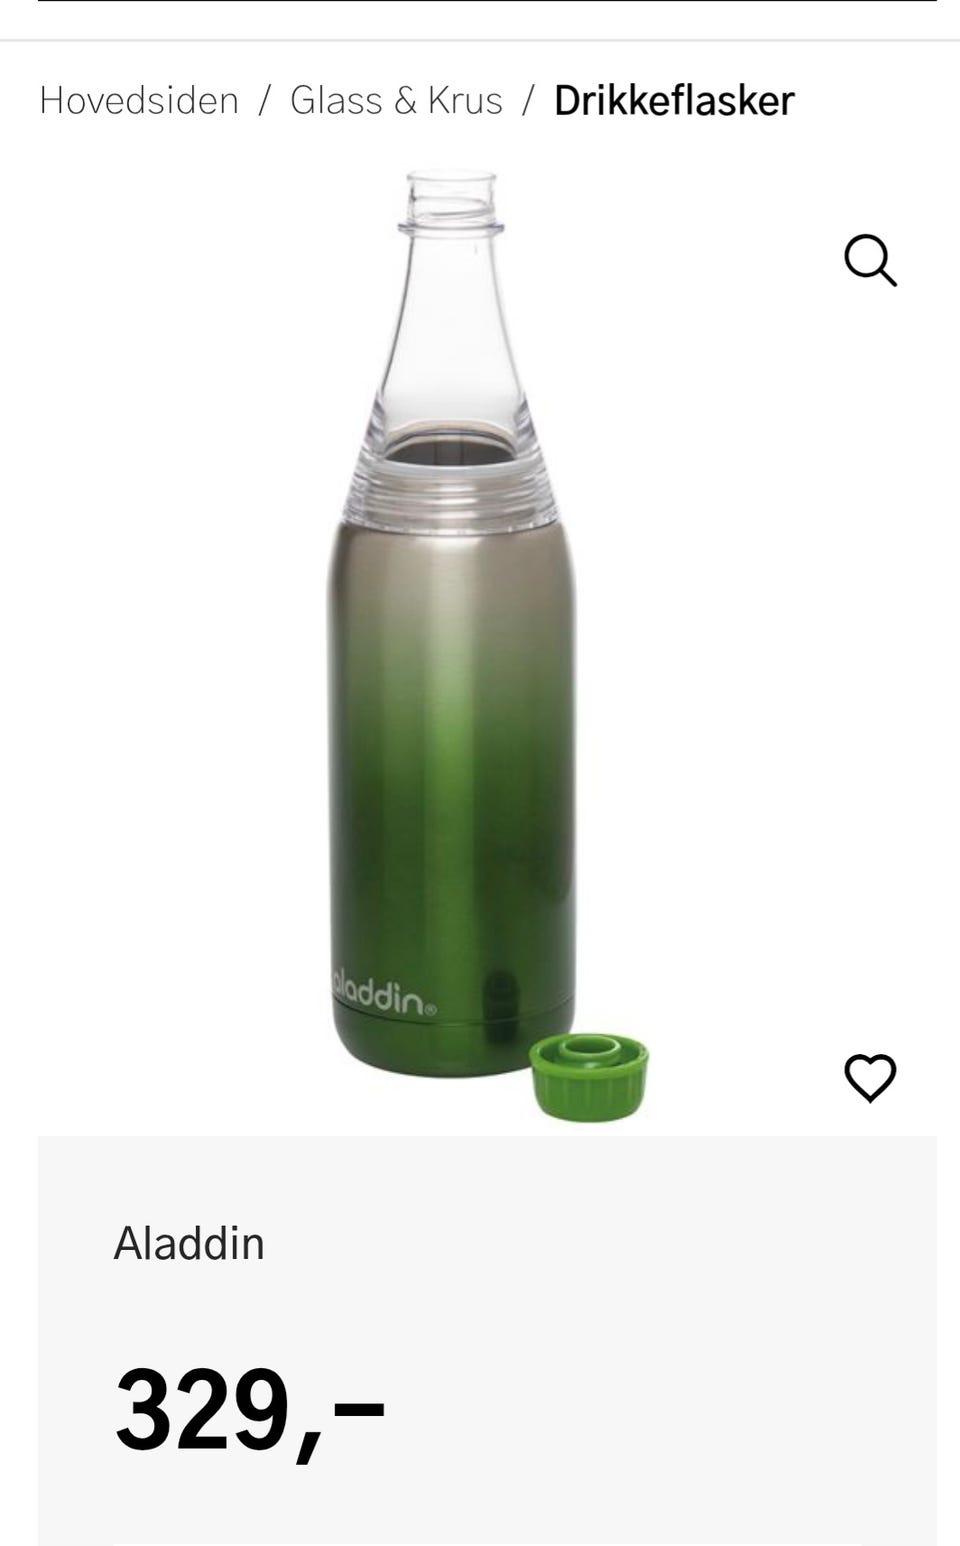Click the green screw cap beside bottle
960x1546 pixels.
click(x=589, y=1077)
